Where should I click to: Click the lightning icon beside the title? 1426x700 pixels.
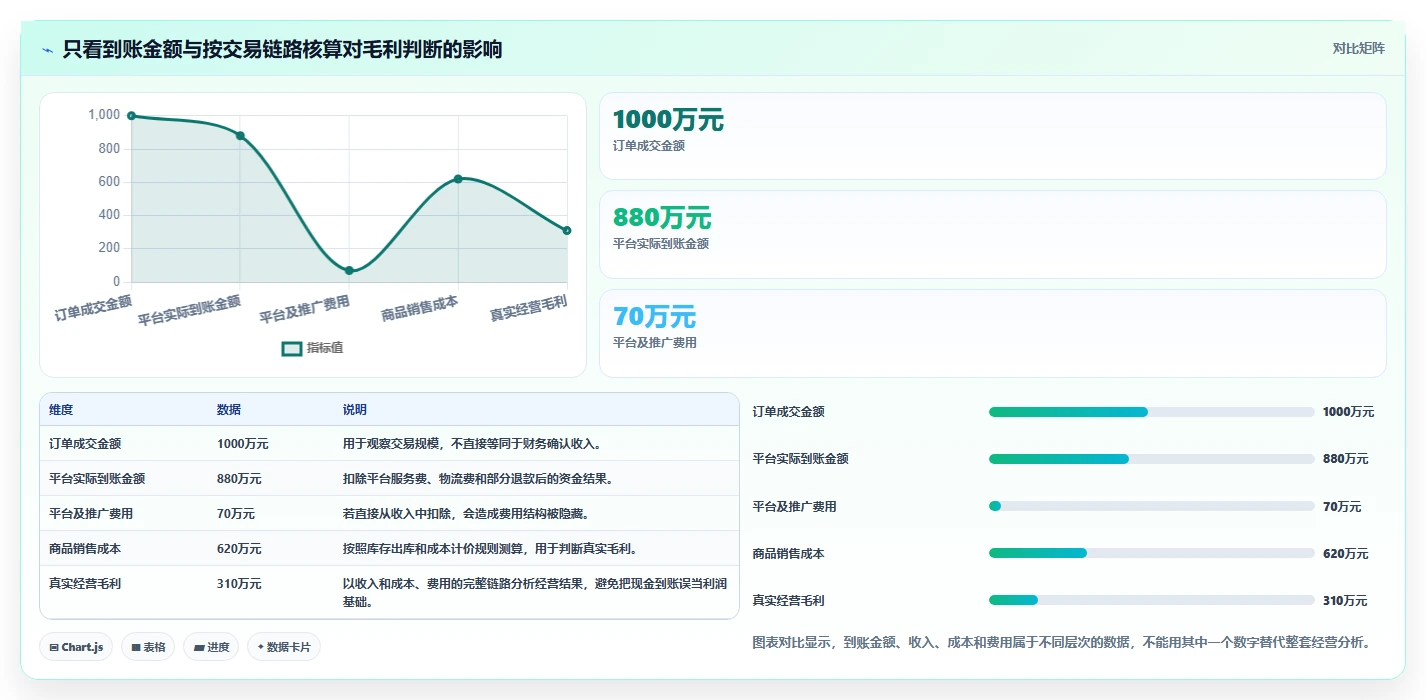(48, 50)
